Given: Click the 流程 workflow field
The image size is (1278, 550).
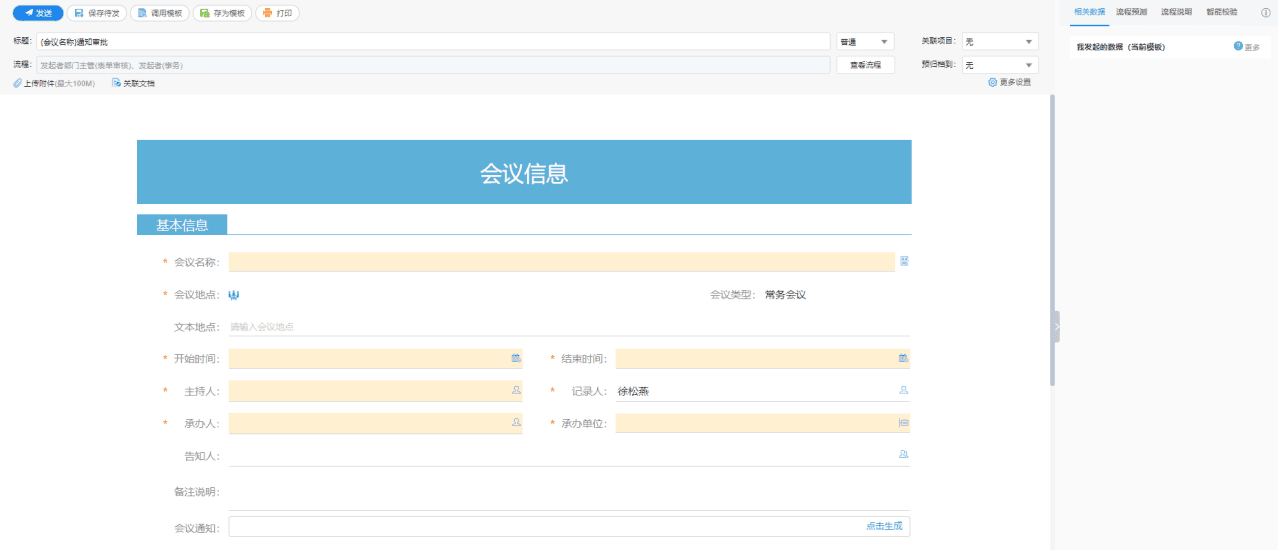Looking at the screenshot, I should click(433, 64).
